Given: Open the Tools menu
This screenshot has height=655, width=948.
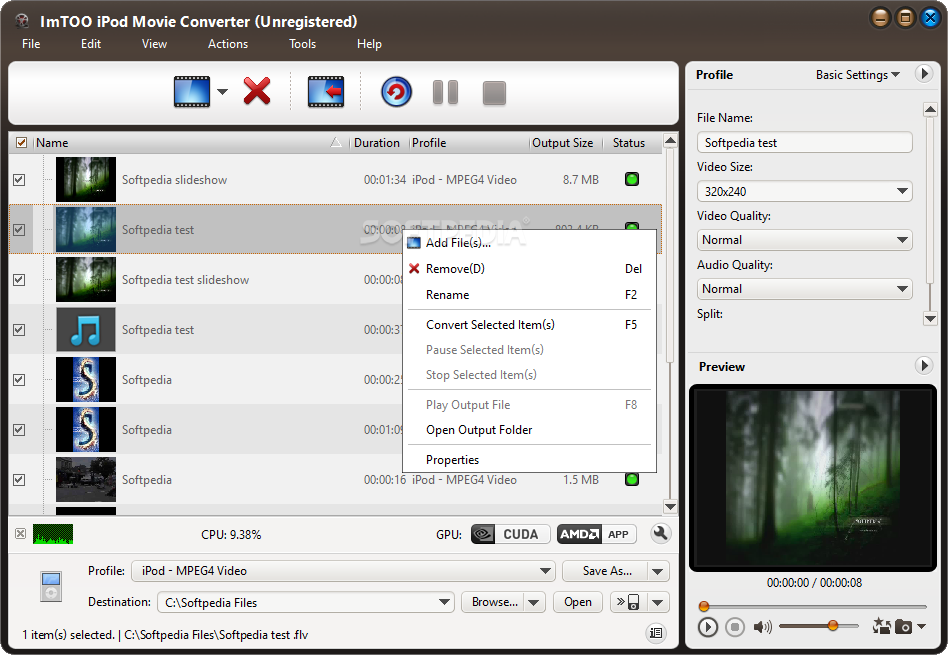Looking at the screenshot, I should point(302,44).
